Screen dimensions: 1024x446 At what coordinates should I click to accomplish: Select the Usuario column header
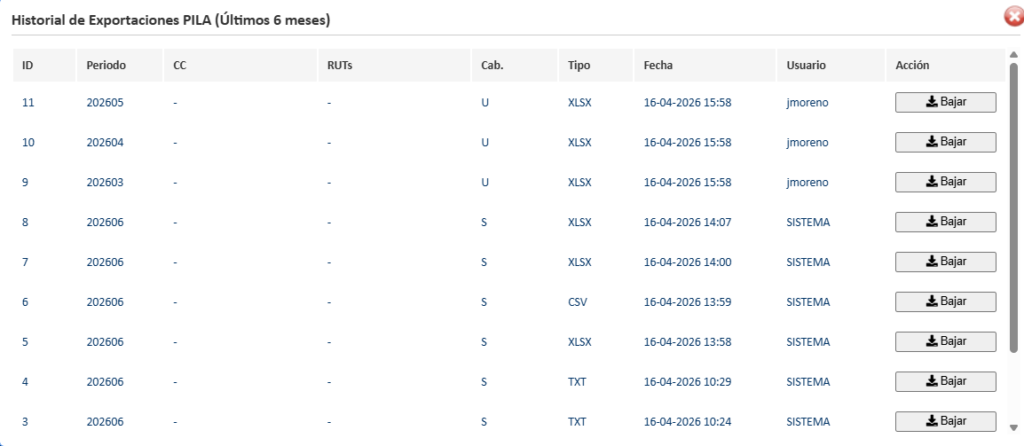[806, 65]
